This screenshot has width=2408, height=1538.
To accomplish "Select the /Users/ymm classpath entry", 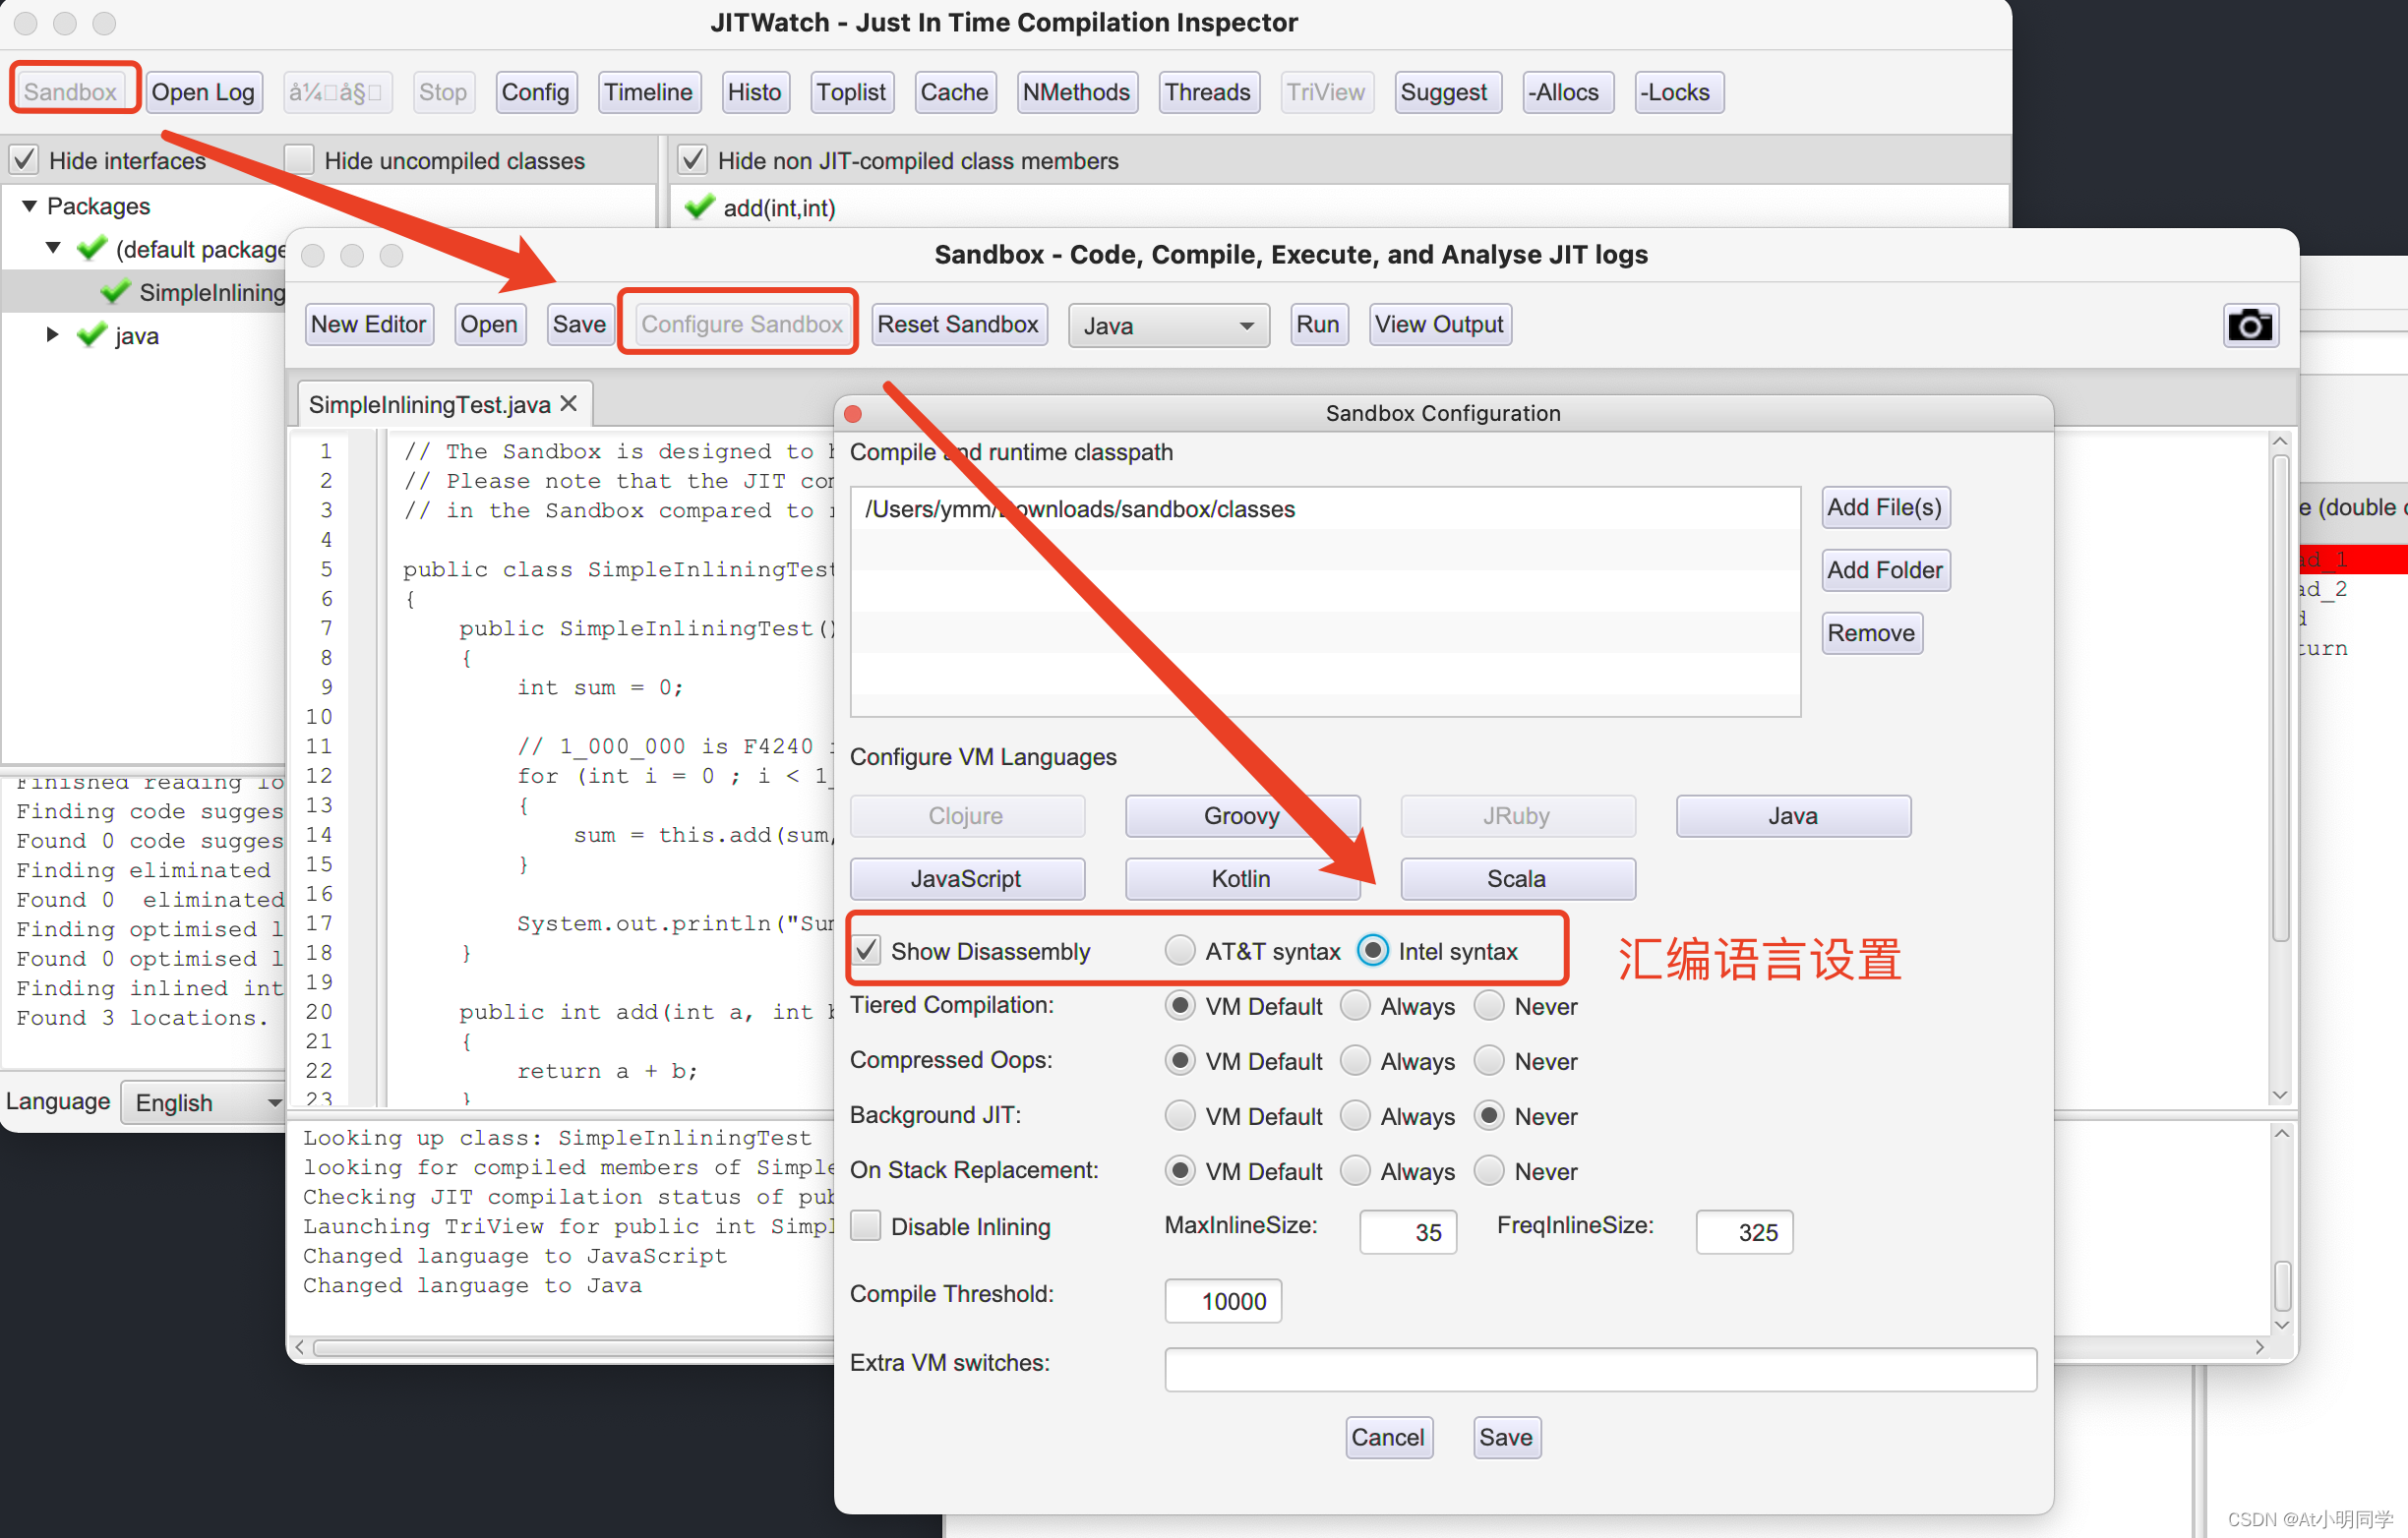I will click(x=1325, y=509).
